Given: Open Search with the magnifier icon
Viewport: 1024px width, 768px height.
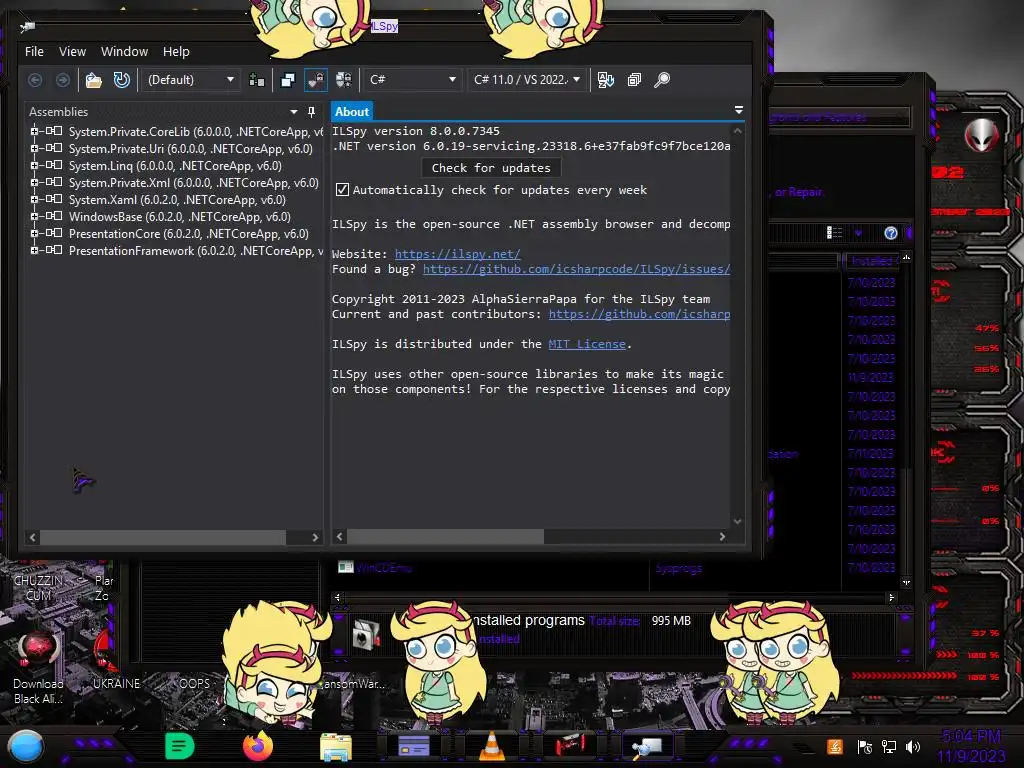Looking at the screenshot, I should 662,80.
